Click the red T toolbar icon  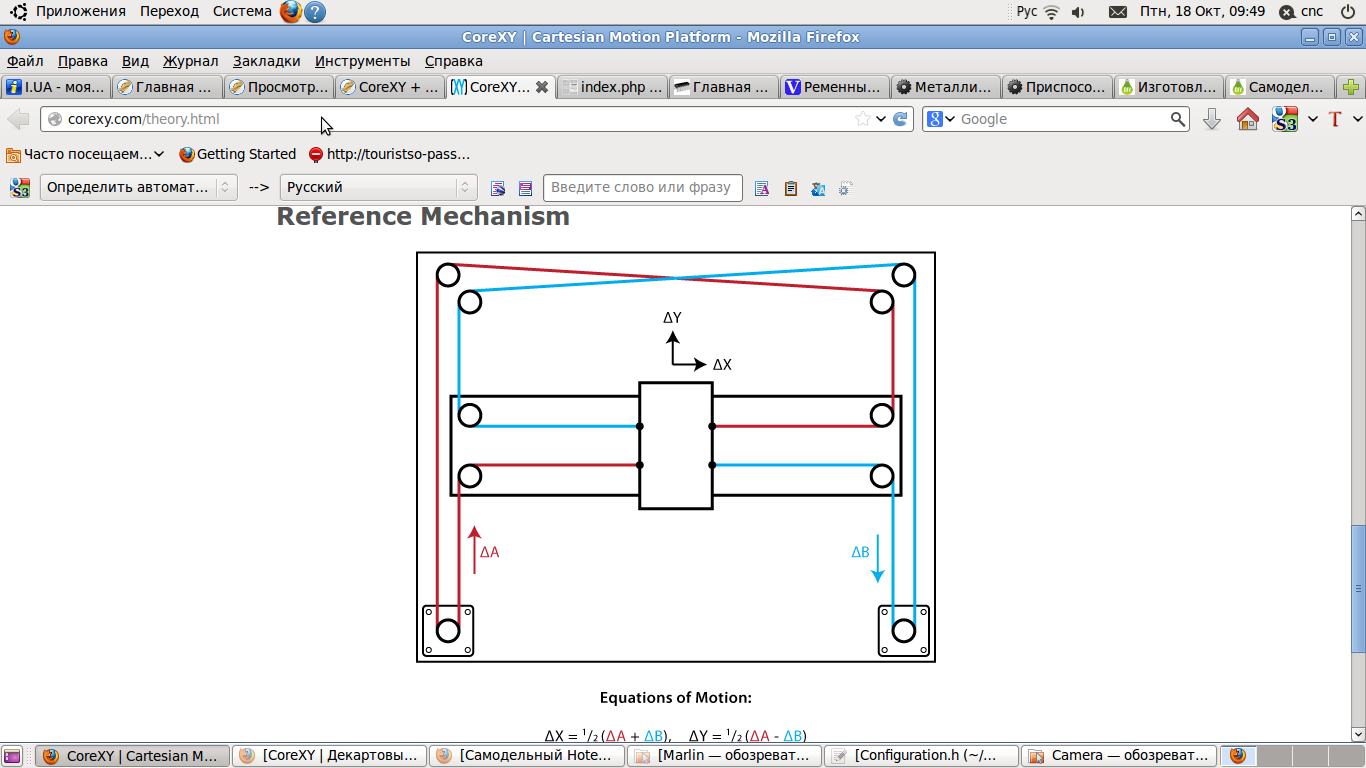point(1334,119)
